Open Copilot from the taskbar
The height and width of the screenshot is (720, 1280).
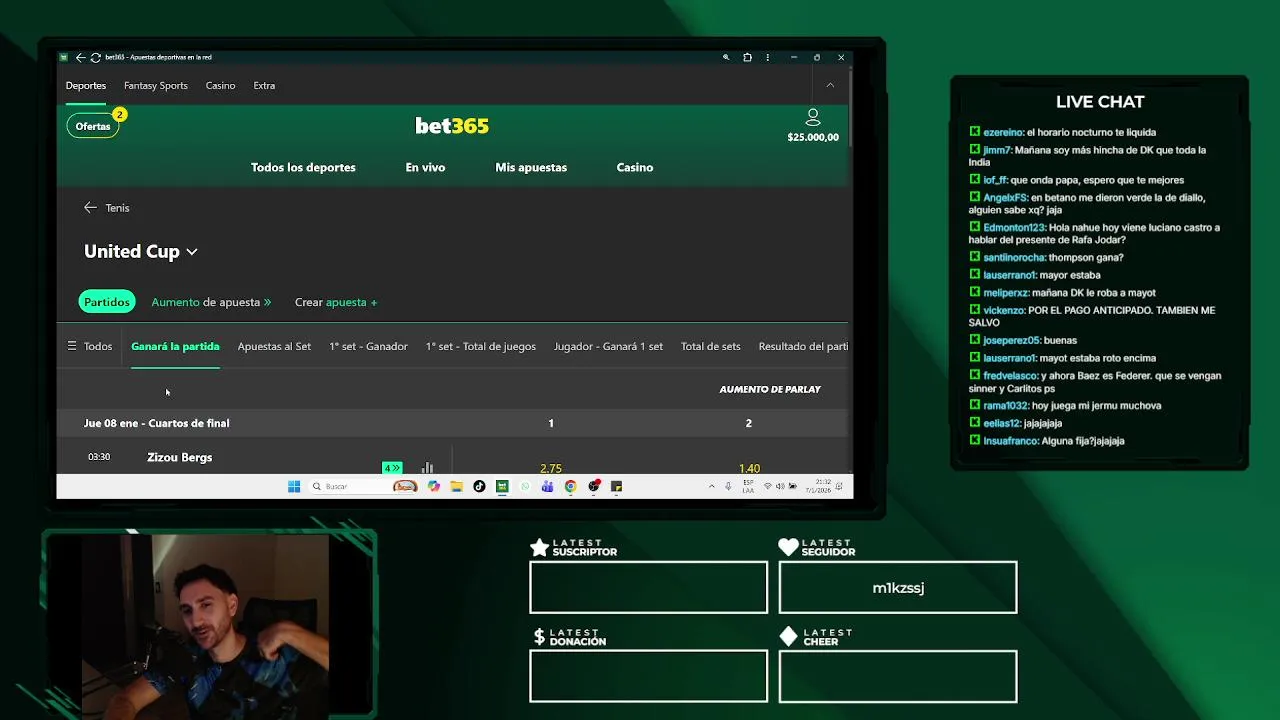(x=433, y=486)
